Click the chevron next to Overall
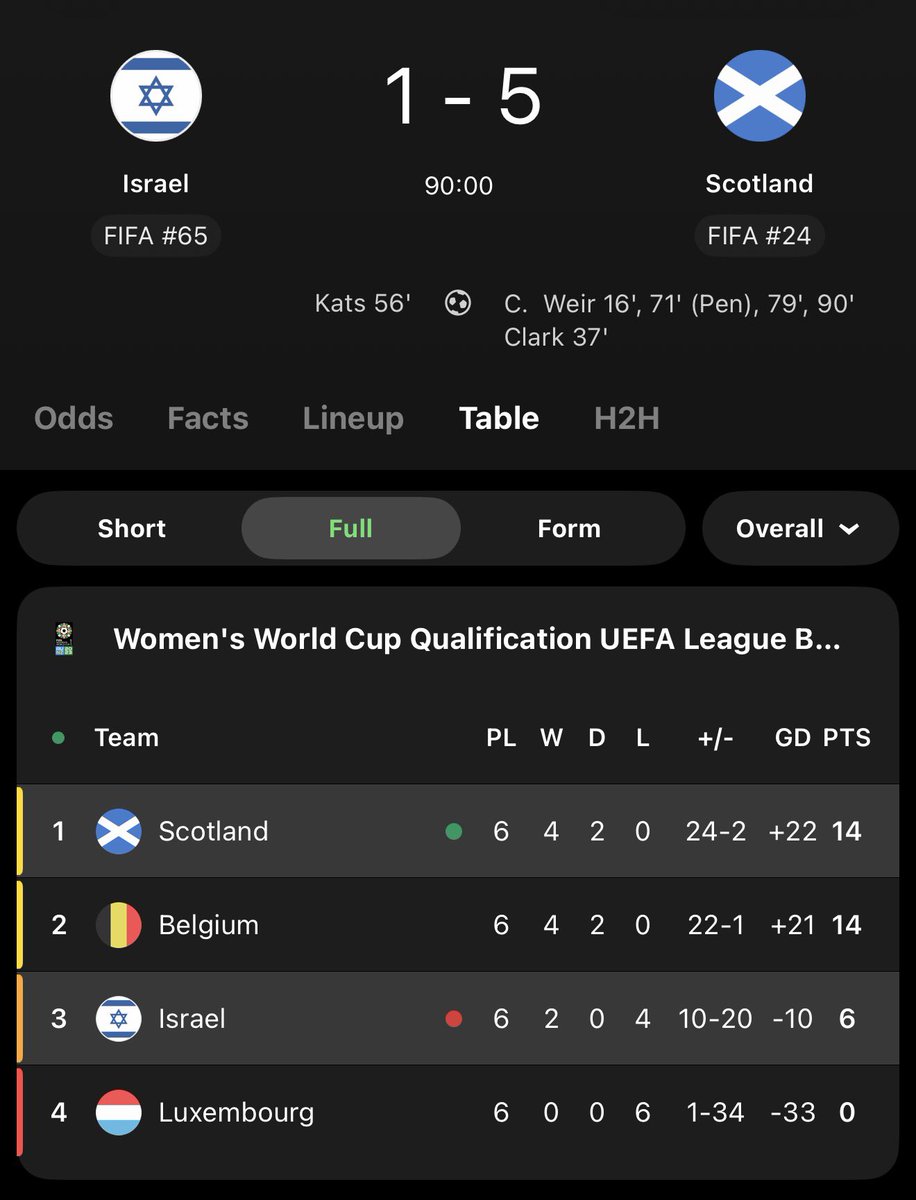The width and height of the screenshot is (916, 1200). coord(850,529)
